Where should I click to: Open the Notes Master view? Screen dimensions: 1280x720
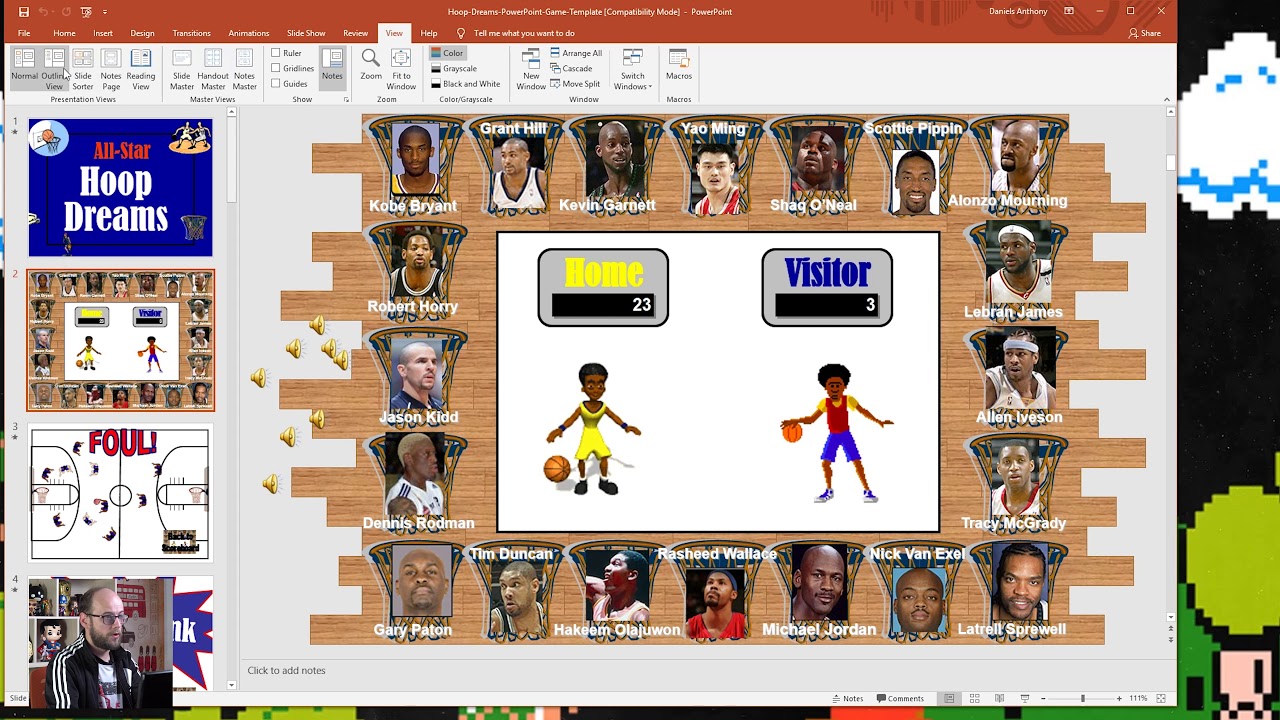click(245, 69)
